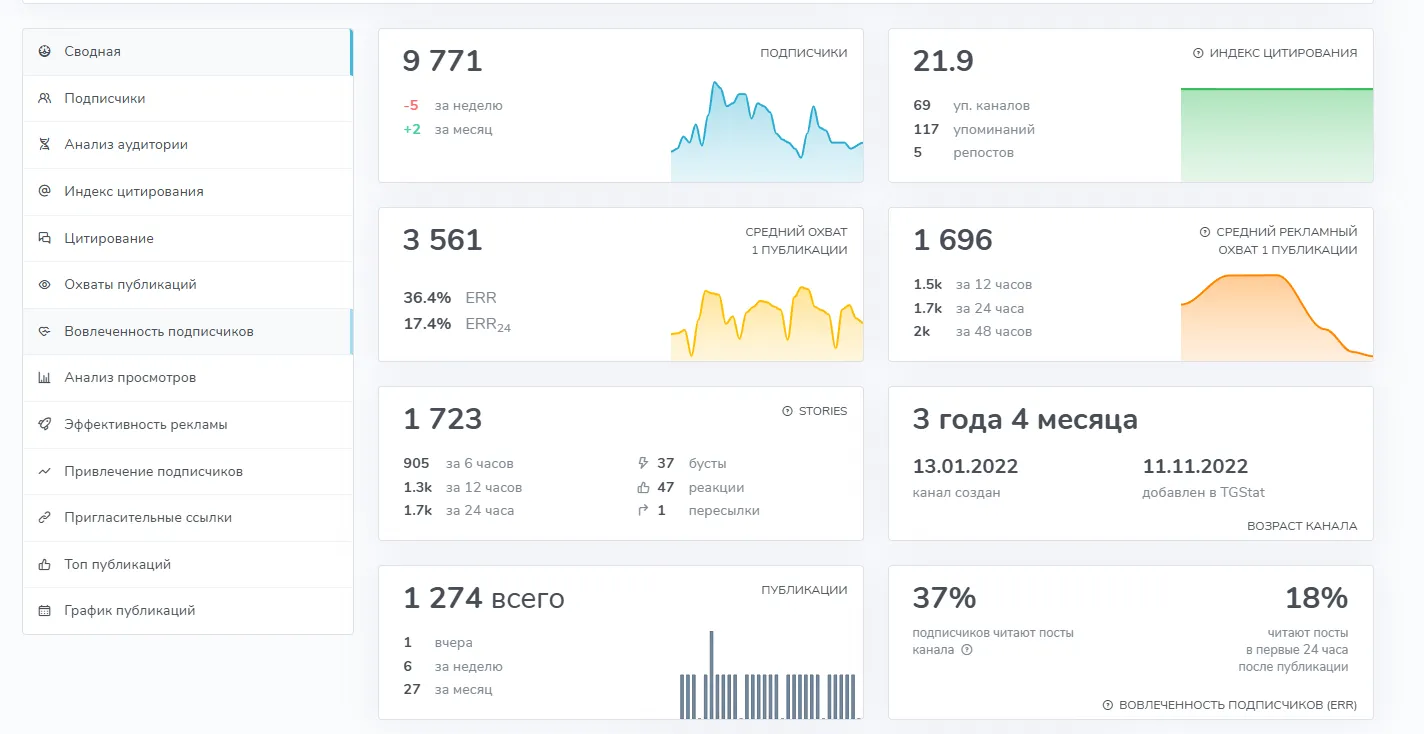This screenshot has height=734, width=1424.
Task: Click the gray publications bar chart
Action: (x=767, y=674)
